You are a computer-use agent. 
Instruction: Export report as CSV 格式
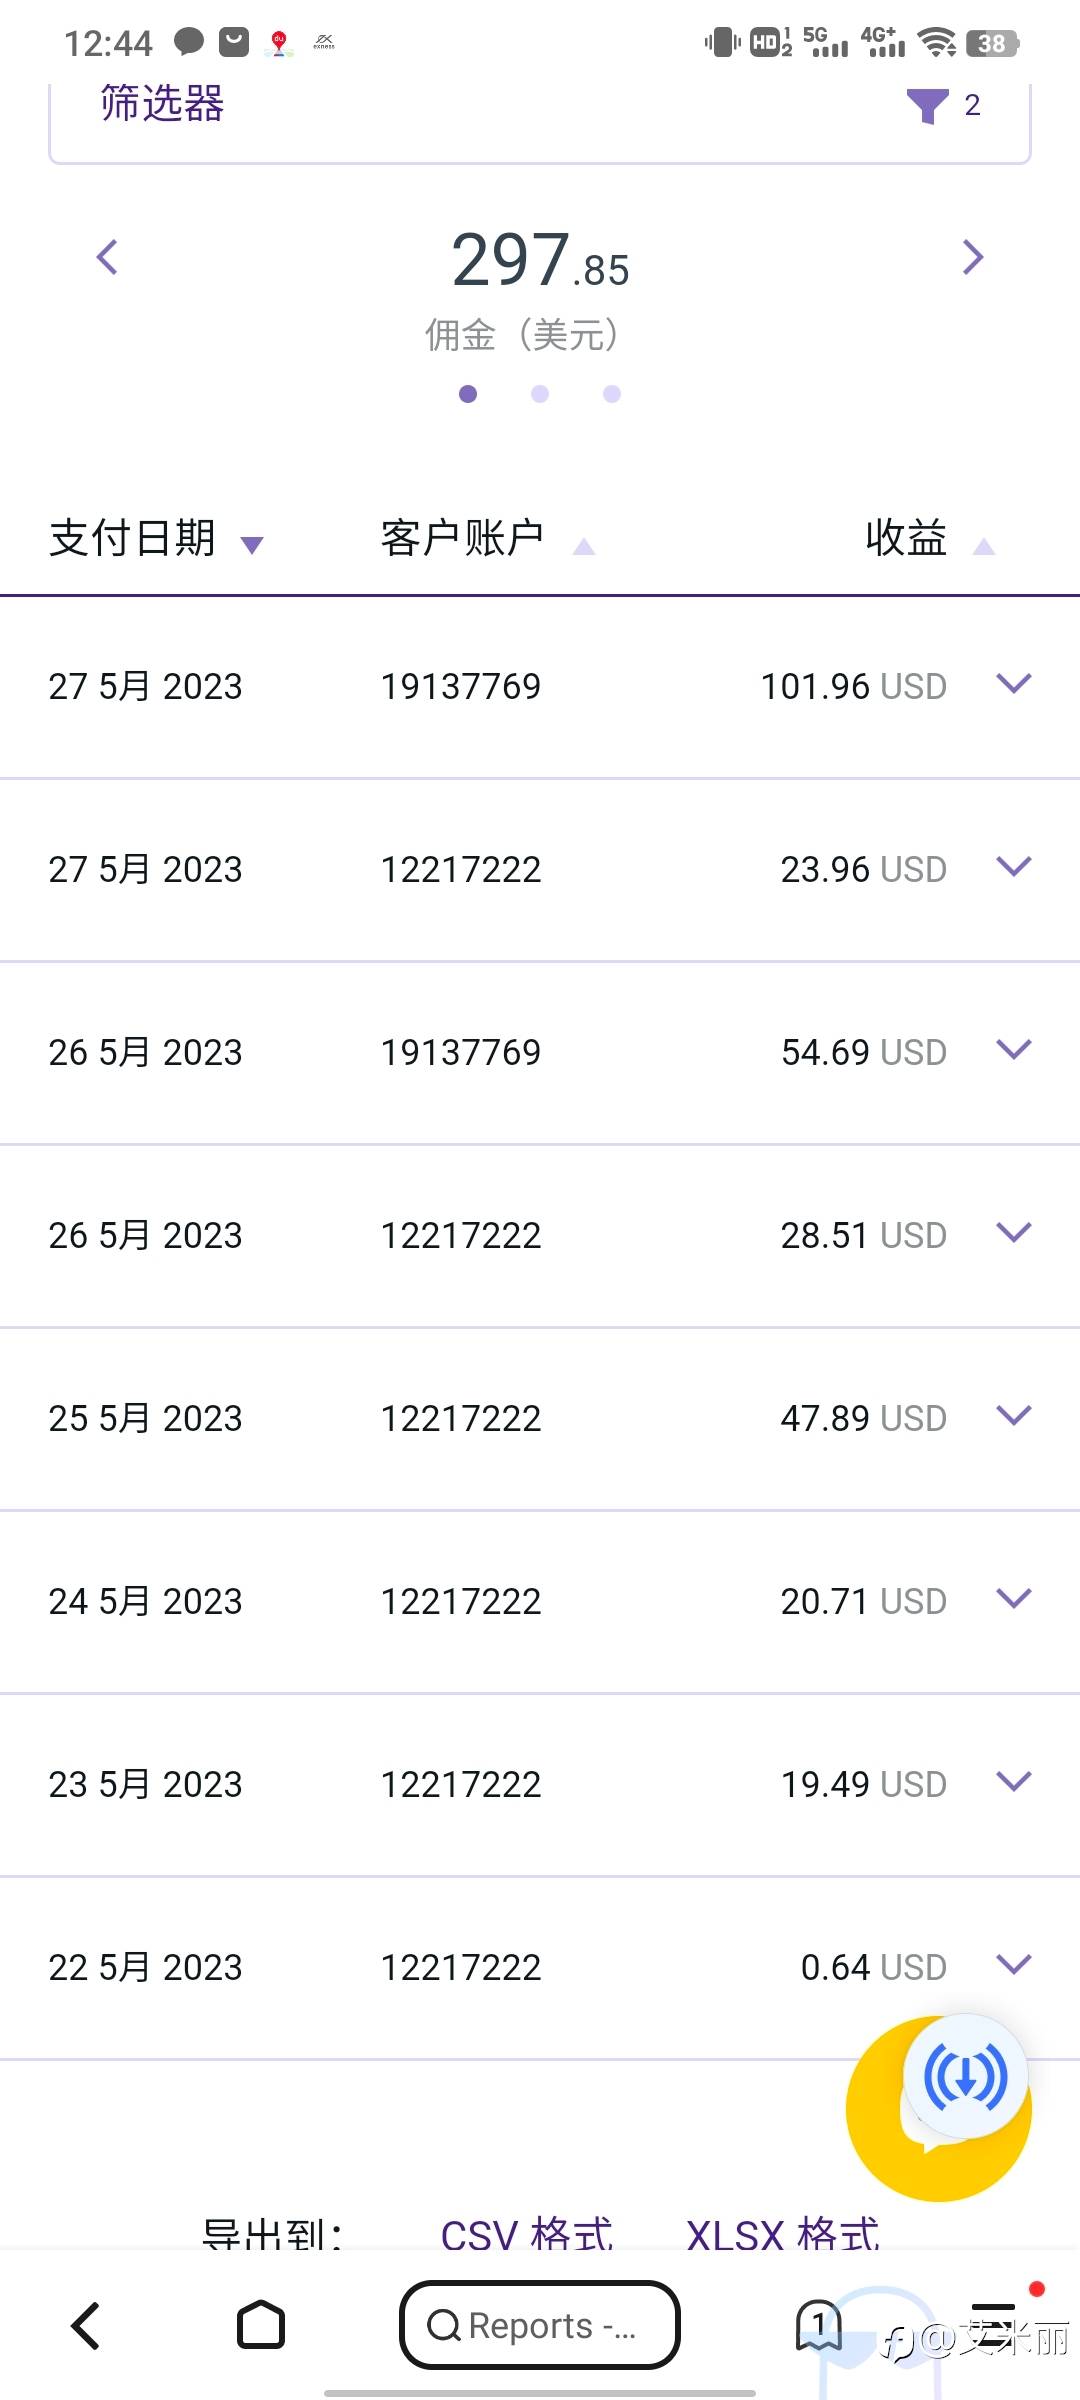click(527, 2234)
